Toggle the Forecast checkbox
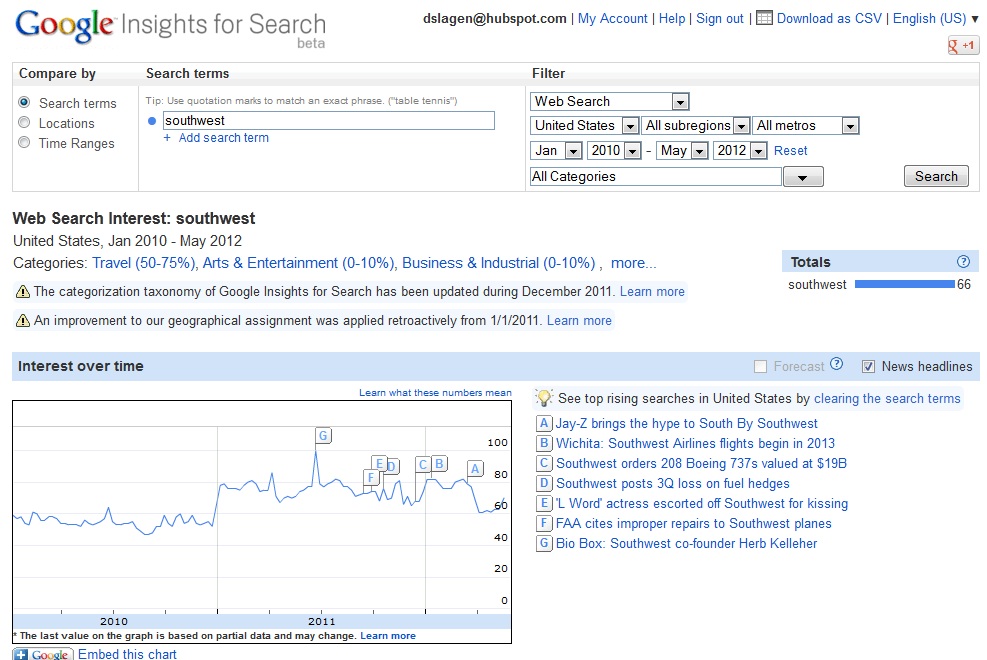Image resolution: width=987 pixels, height=660 pixels. tap(760, 366)
